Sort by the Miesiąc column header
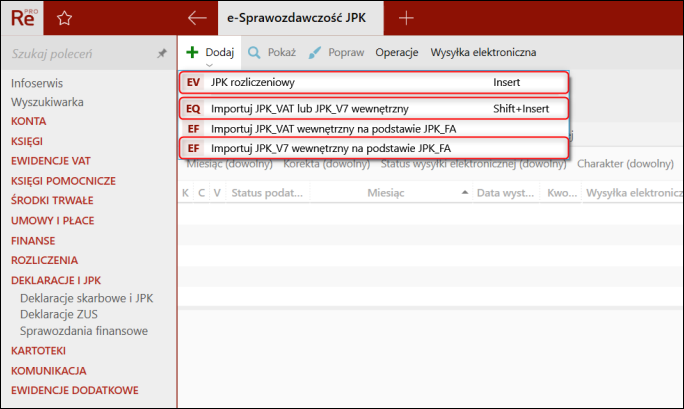 [385, 192]
